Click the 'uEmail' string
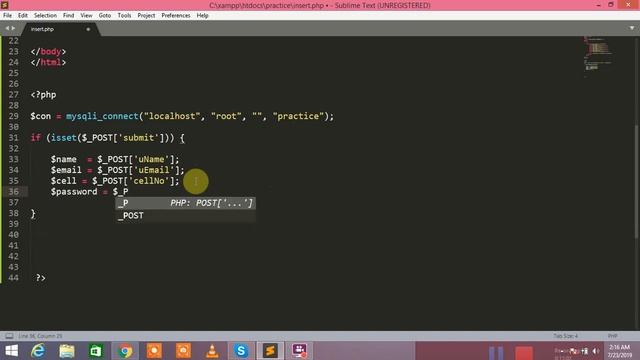640x360 pixels. coord(154,170)
